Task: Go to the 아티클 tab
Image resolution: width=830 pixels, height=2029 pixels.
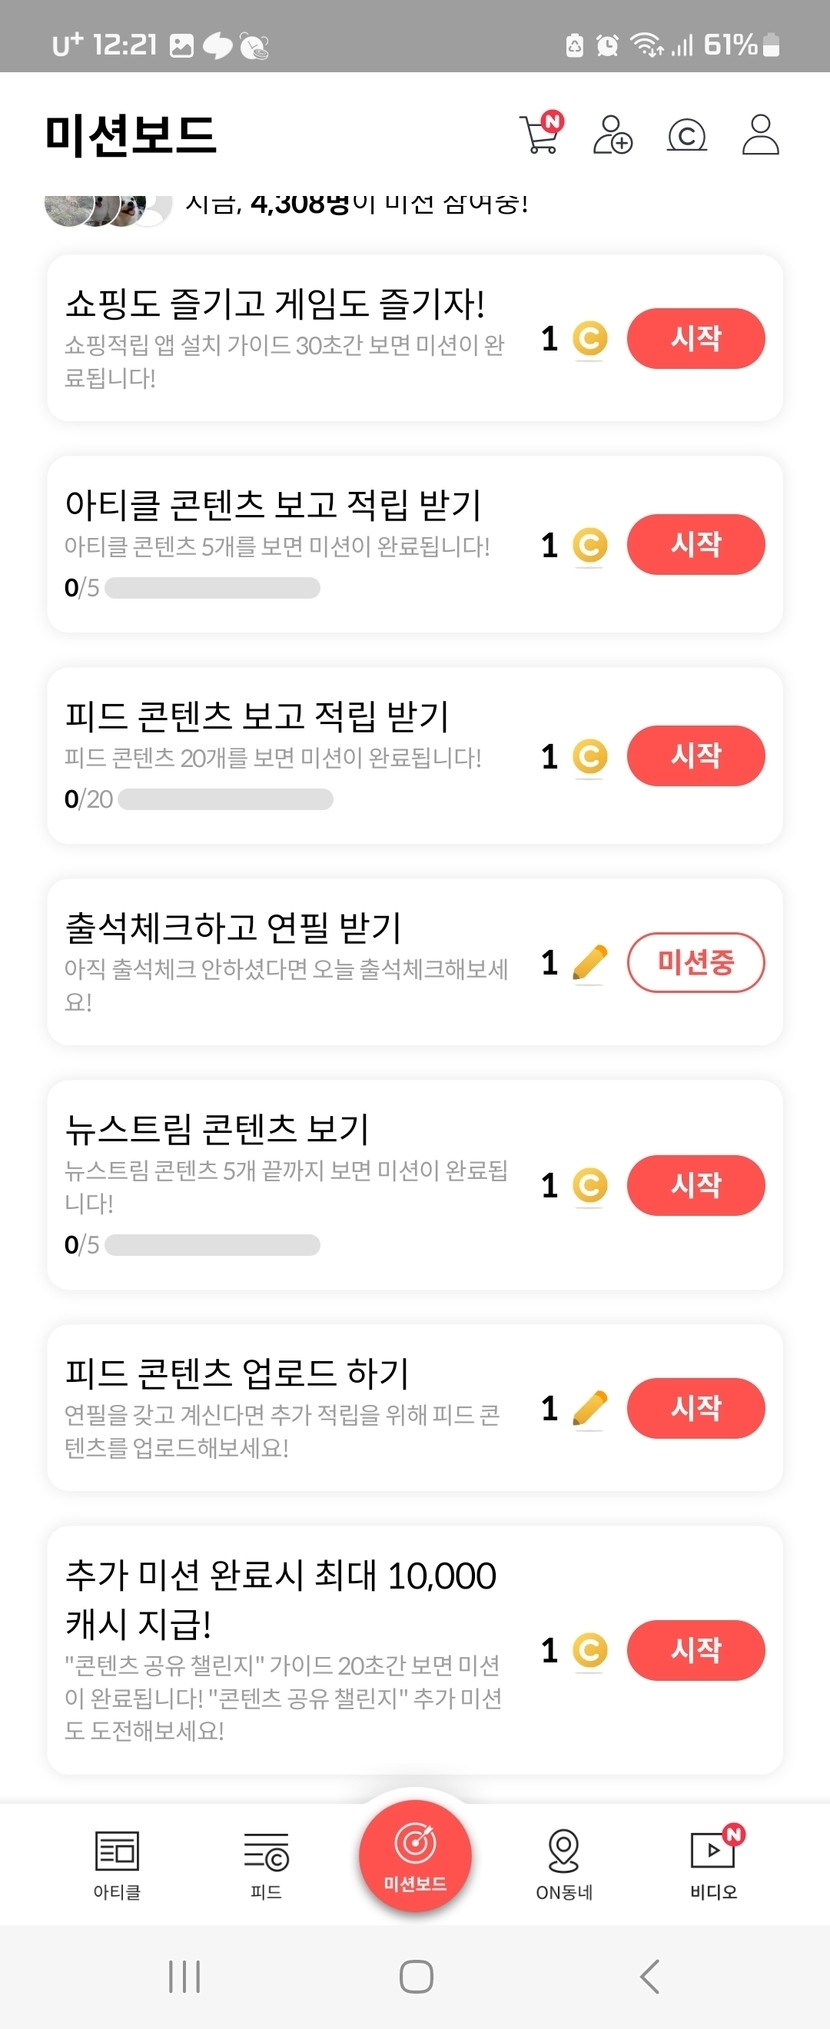Action: click(x=117, y=1864)
